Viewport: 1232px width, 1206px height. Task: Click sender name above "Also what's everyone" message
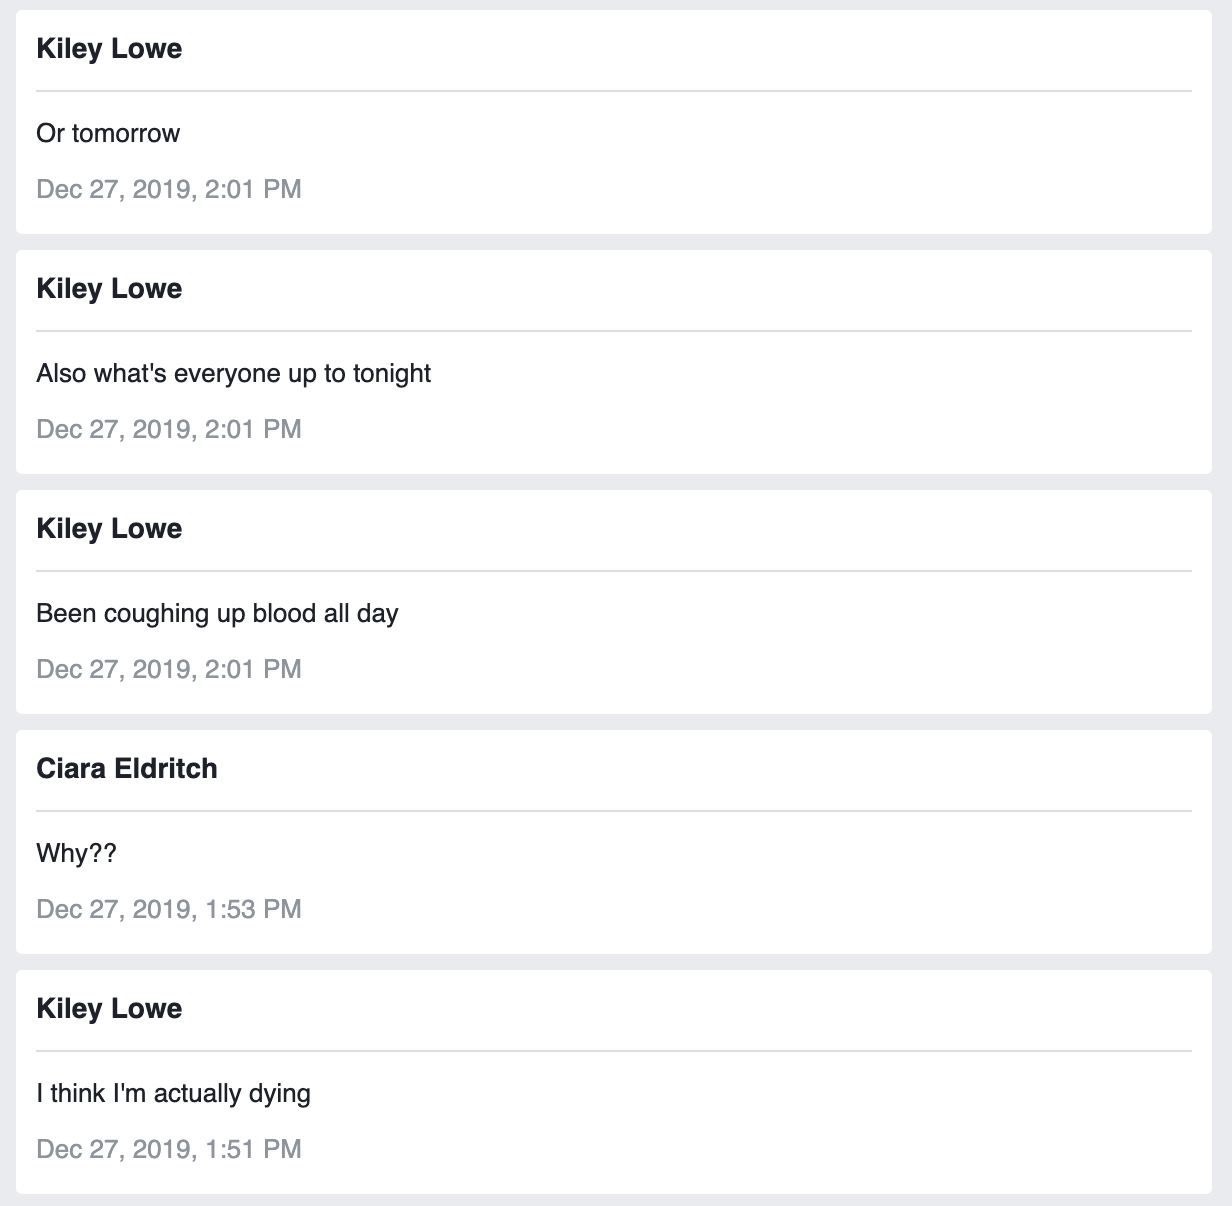pos(109,289)
